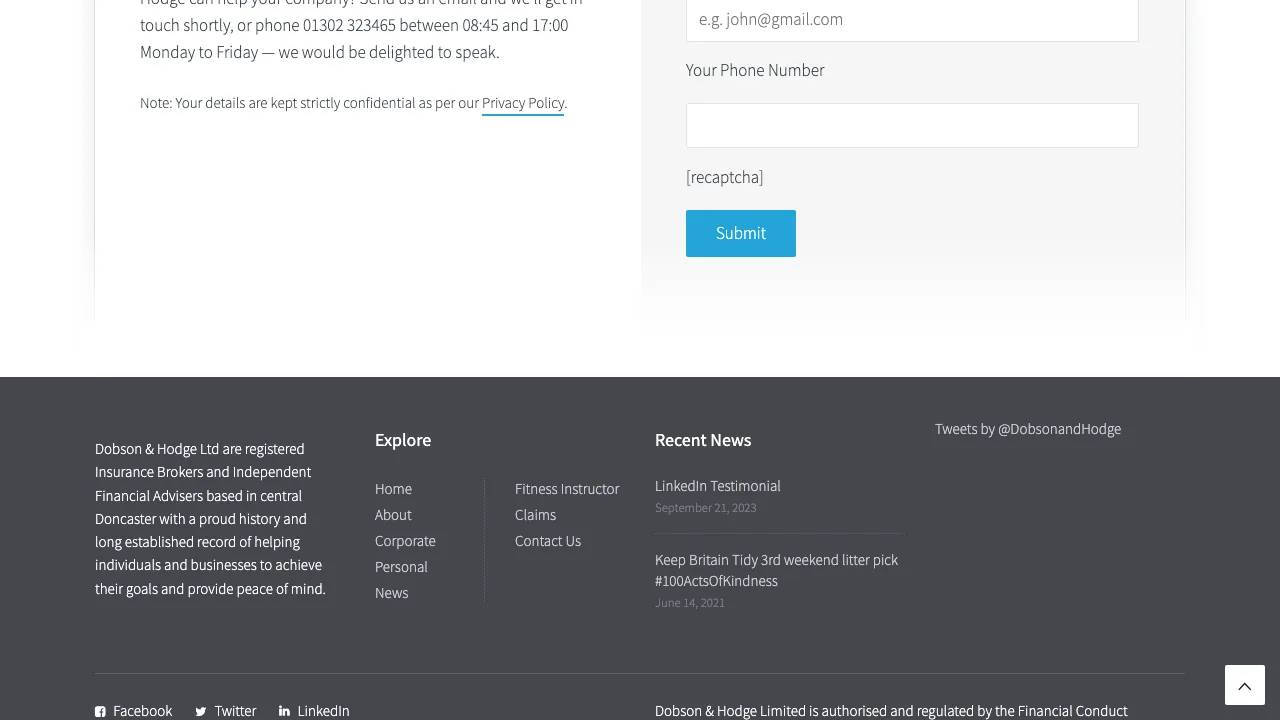Screen dimensions: 1280x720
Task: Open the Personal page link
Action: (401, 567)
